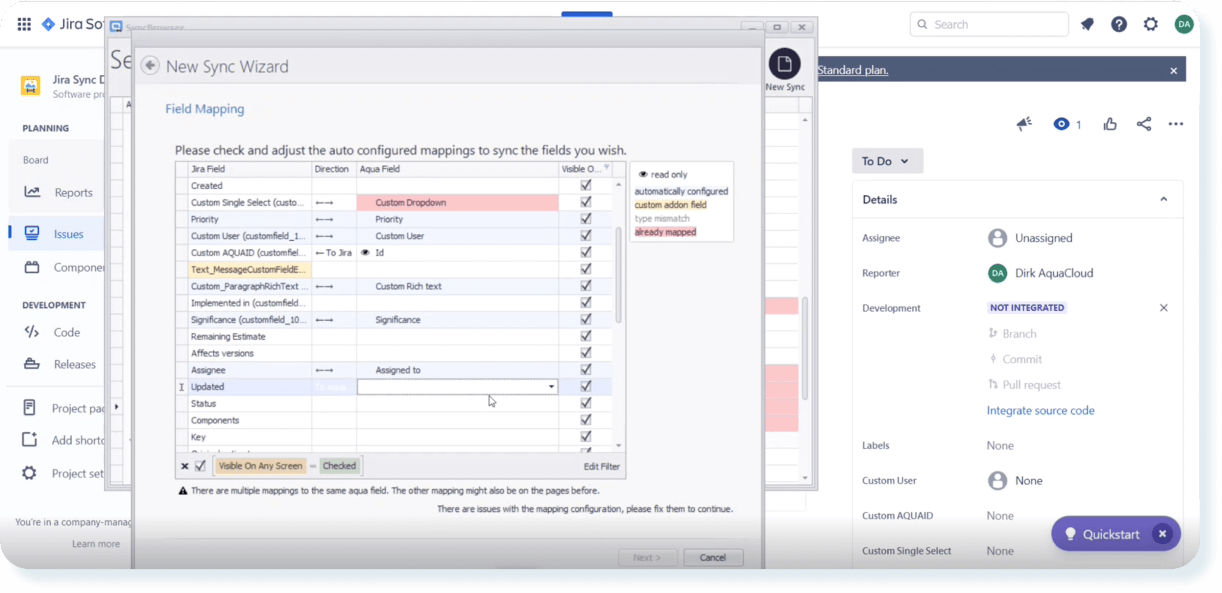The width and height of the screenshot is (1222, 593).
Task: Toggle Visible checkbox for Custom AQUAID row
Action: [x=586, y=252]
